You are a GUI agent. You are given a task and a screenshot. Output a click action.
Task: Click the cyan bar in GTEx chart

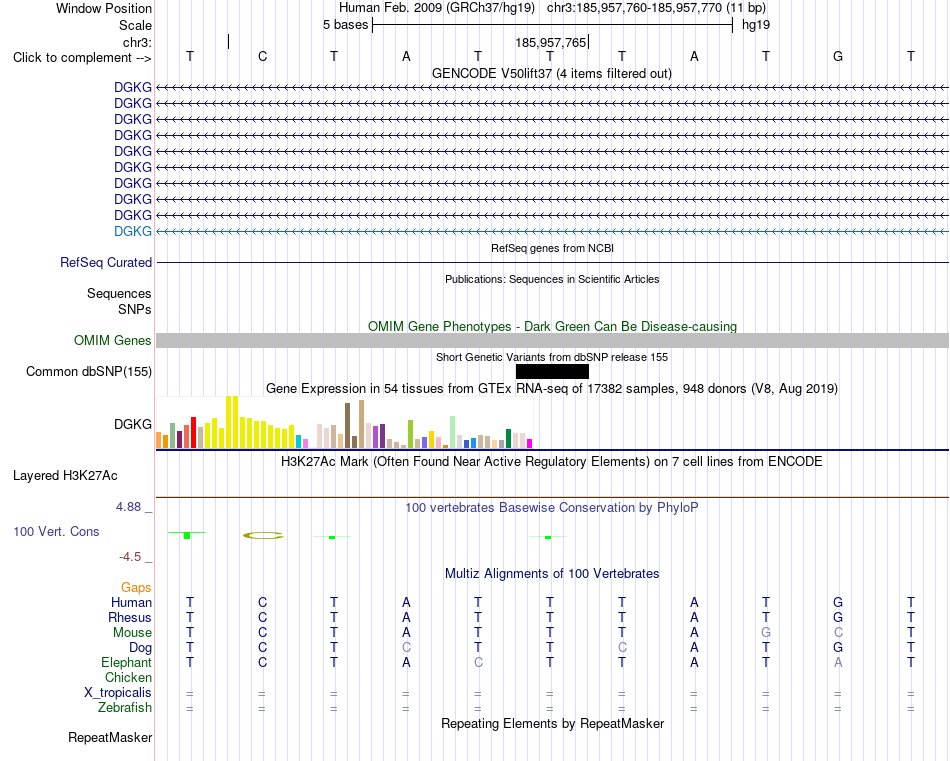pyautogui.click(x=298, y=442)
